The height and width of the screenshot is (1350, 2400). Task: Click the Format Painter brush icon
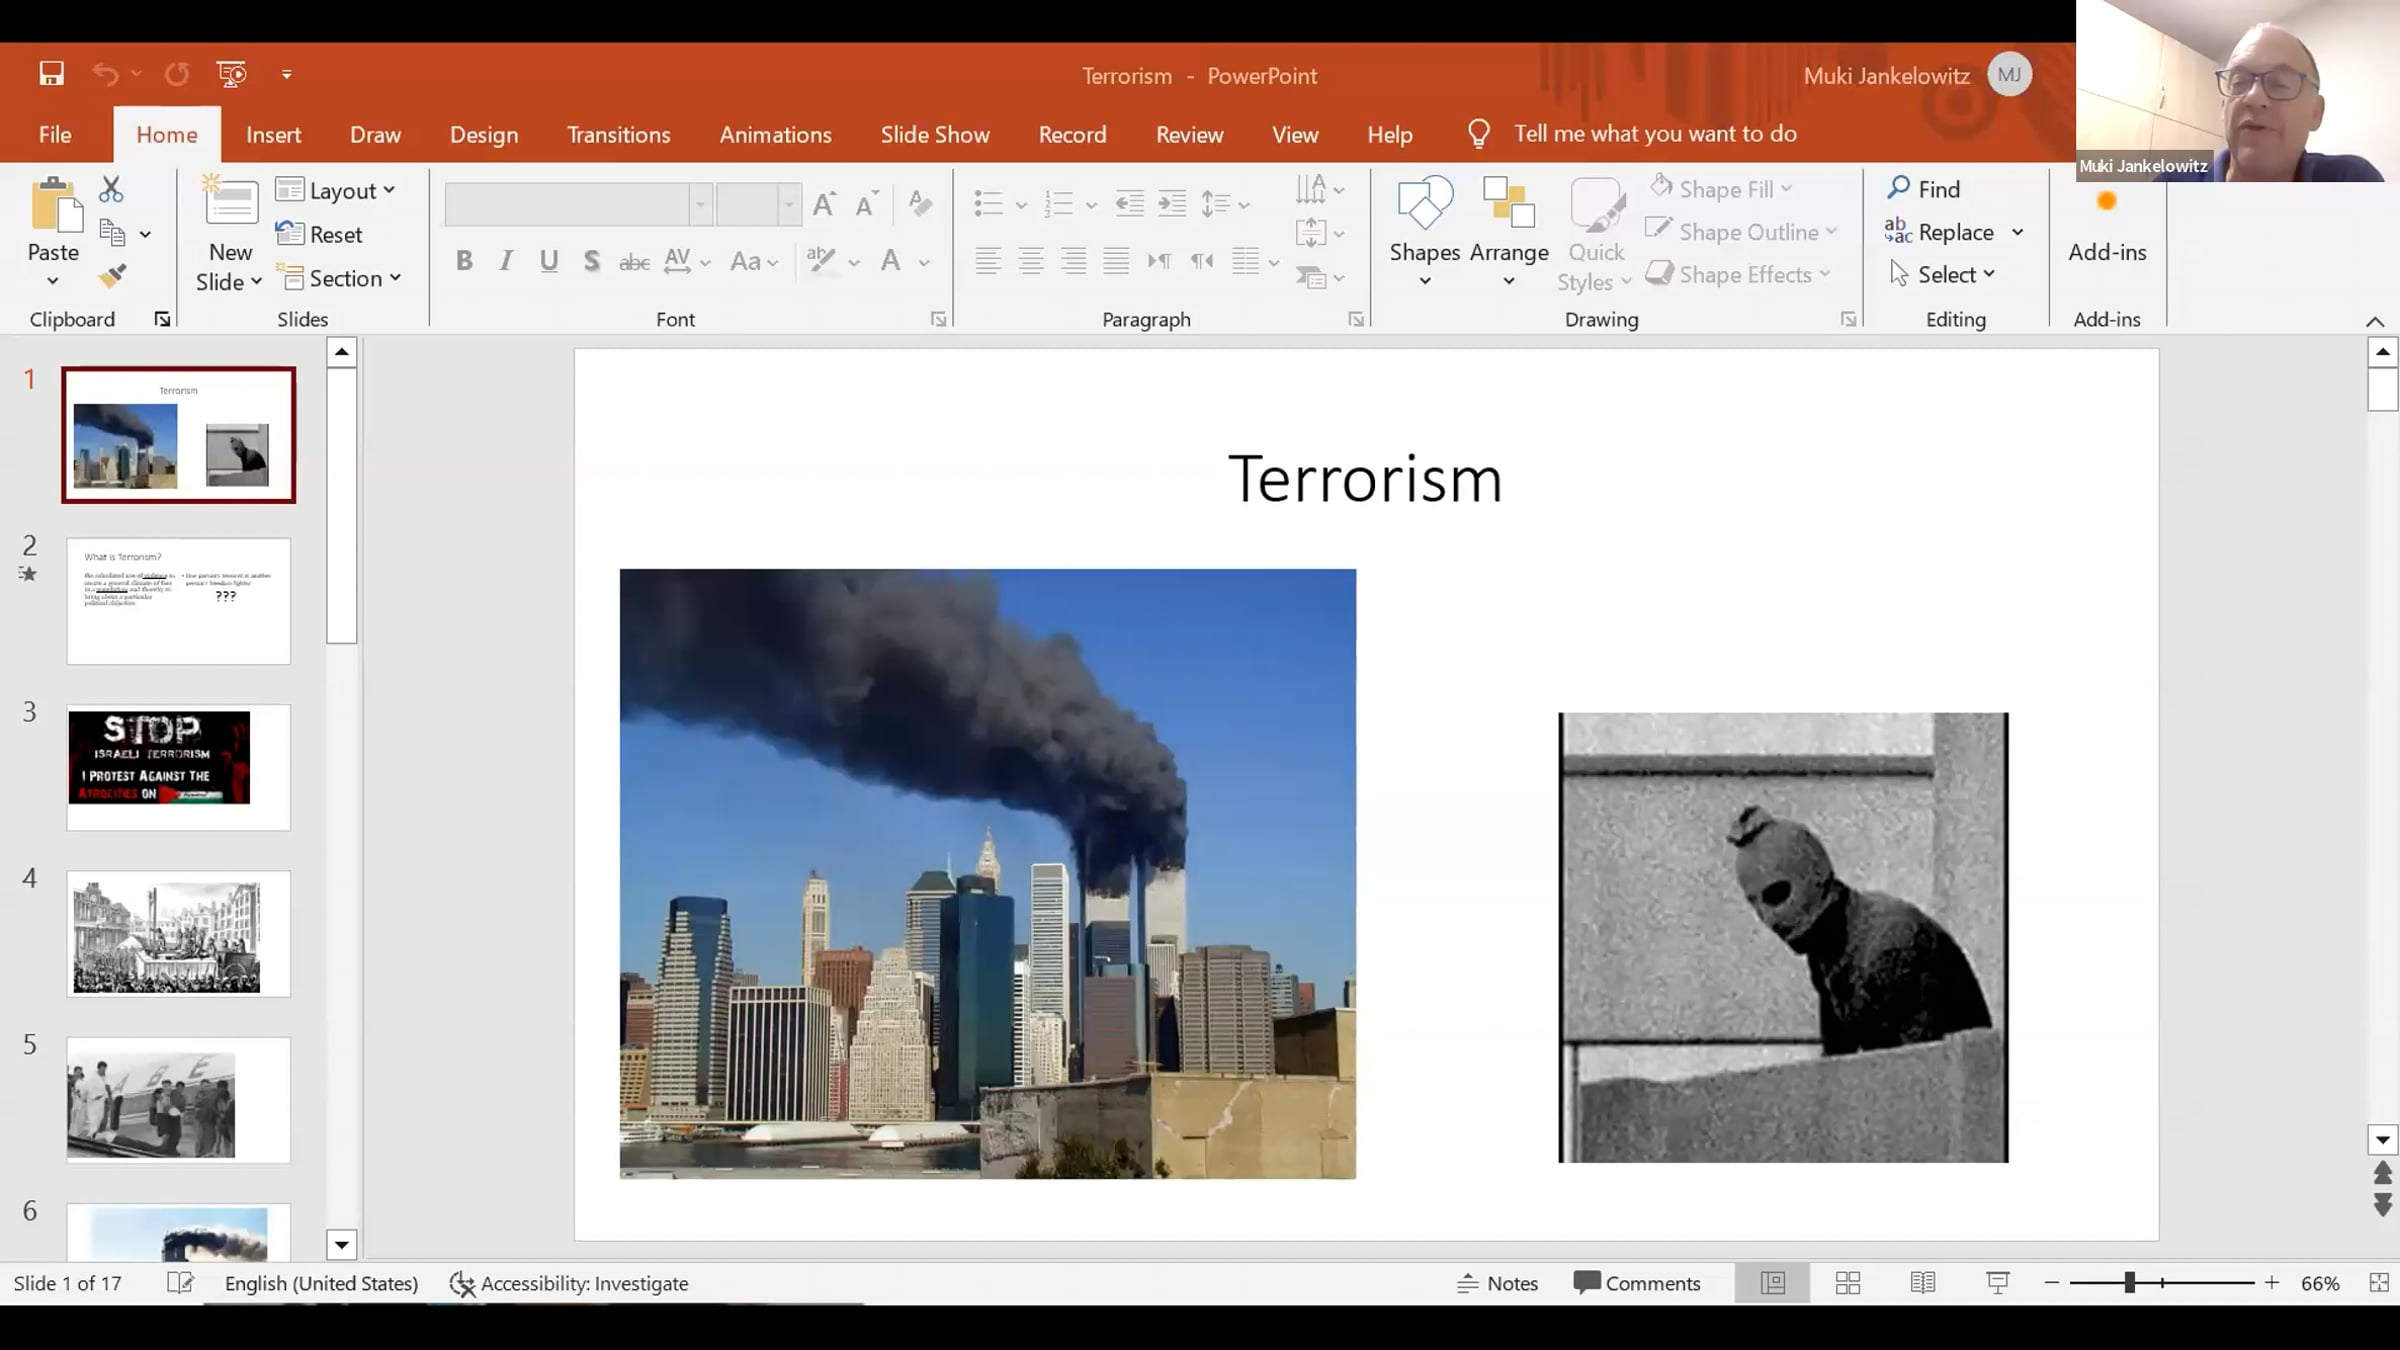tap(113, 276)
